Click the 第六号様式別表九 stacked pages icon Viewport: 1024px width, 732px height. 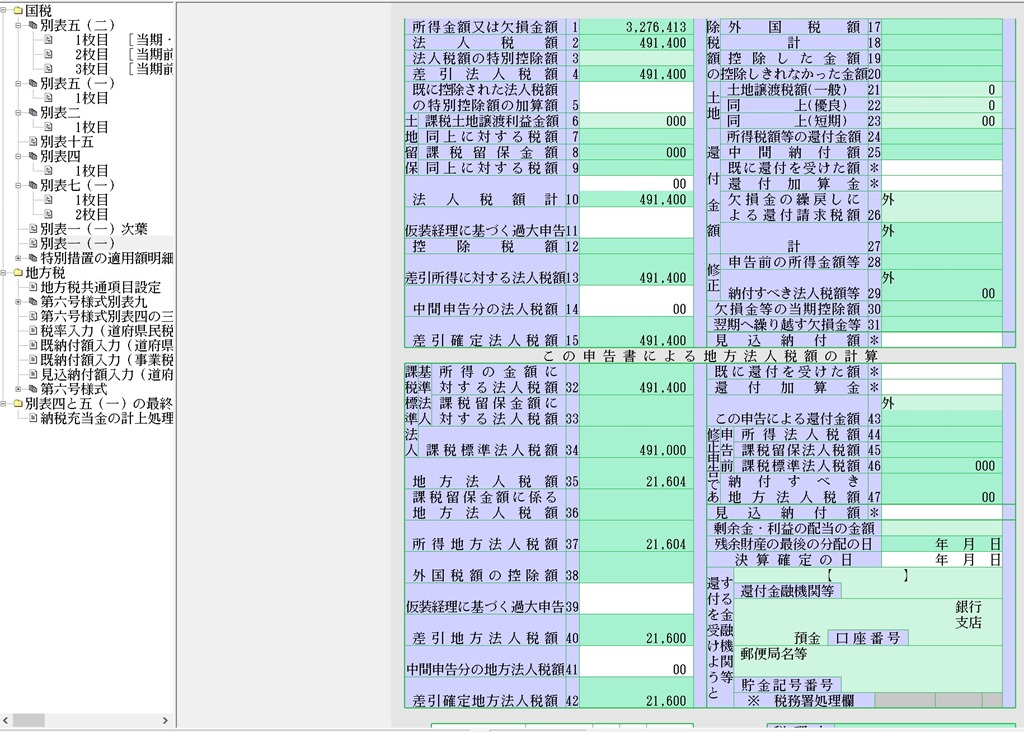tap(32, 302)
